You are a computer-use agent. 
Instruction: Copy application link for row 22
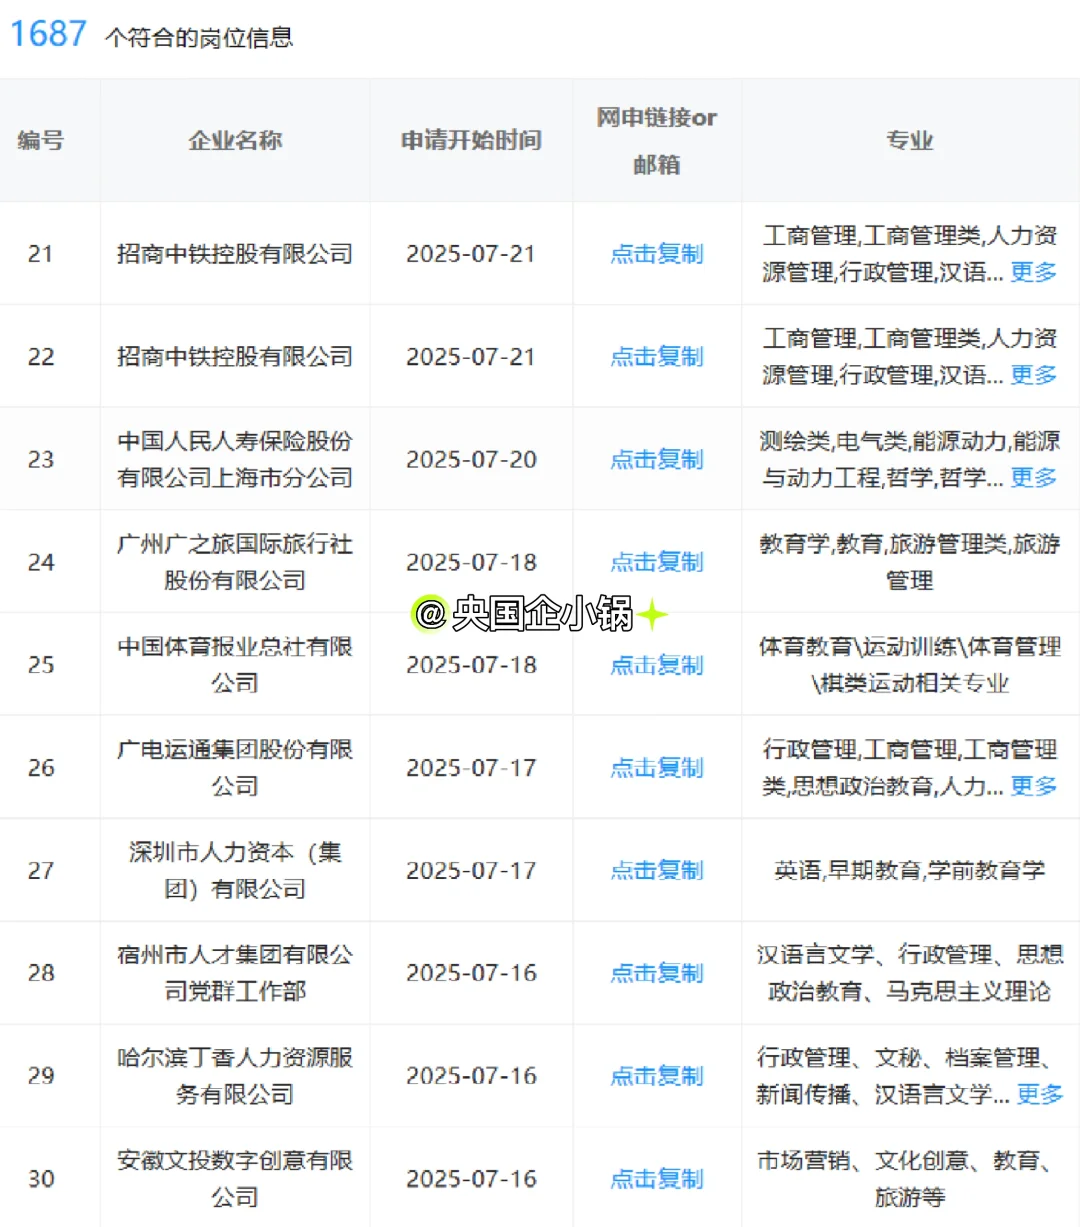coord(657,357)
